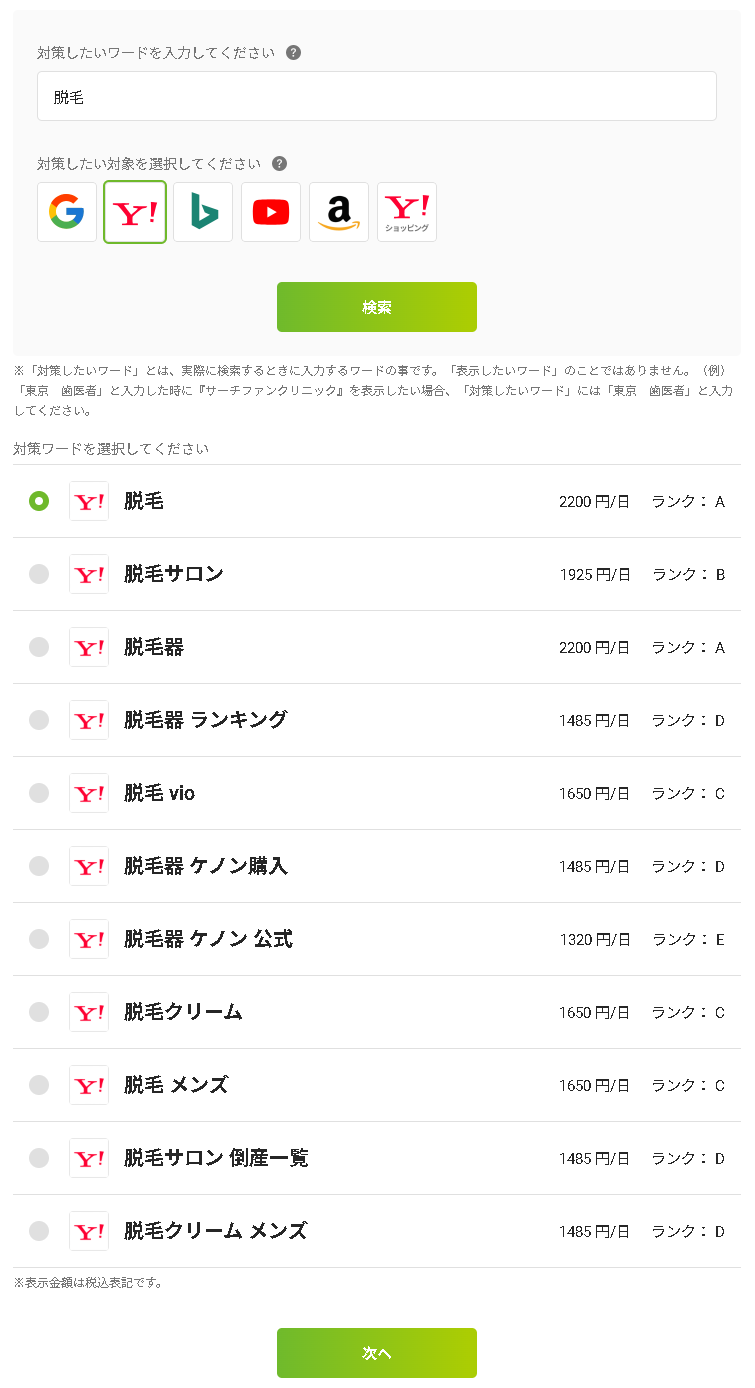Choose the 脱毛器 ランキング radio option
Viewport: 755px width, 1388px height.
[39, 720]
